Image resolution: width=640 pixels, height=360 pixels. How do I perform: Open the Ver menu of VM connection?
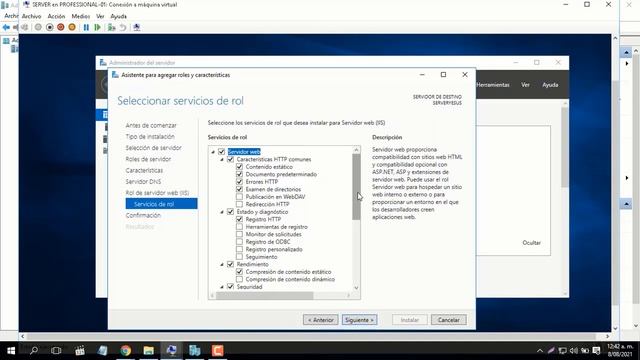tap(100, 16)
